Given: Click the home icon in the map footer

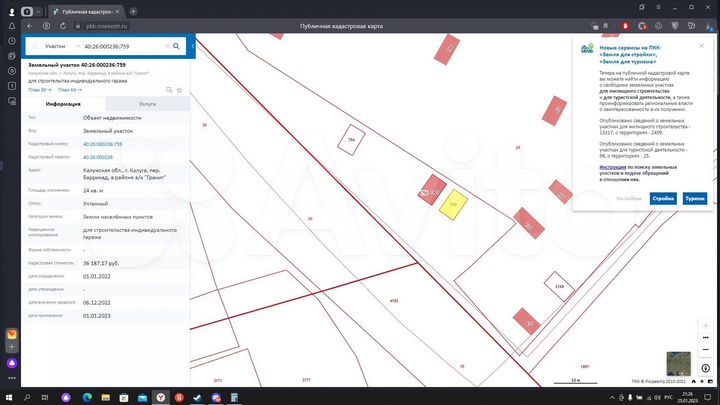Looking at the screenshot, I should 694,382.
